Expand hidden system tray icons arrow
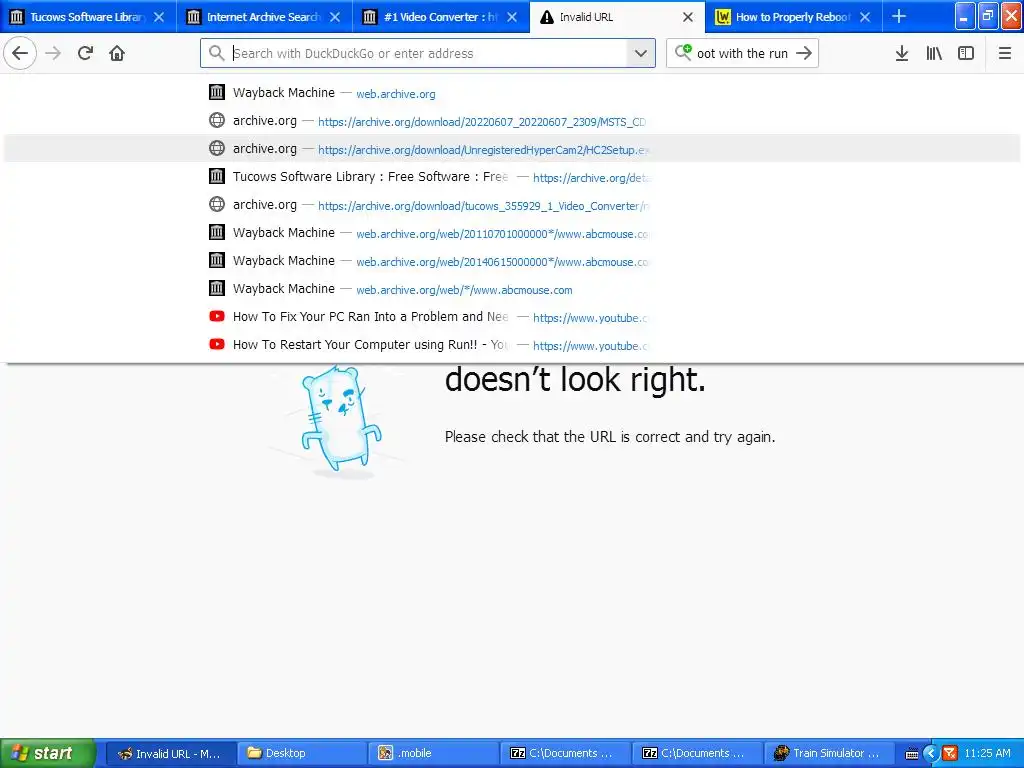Image resolution: width=1024 pixels, height=768 pixels. click(931, 754)
